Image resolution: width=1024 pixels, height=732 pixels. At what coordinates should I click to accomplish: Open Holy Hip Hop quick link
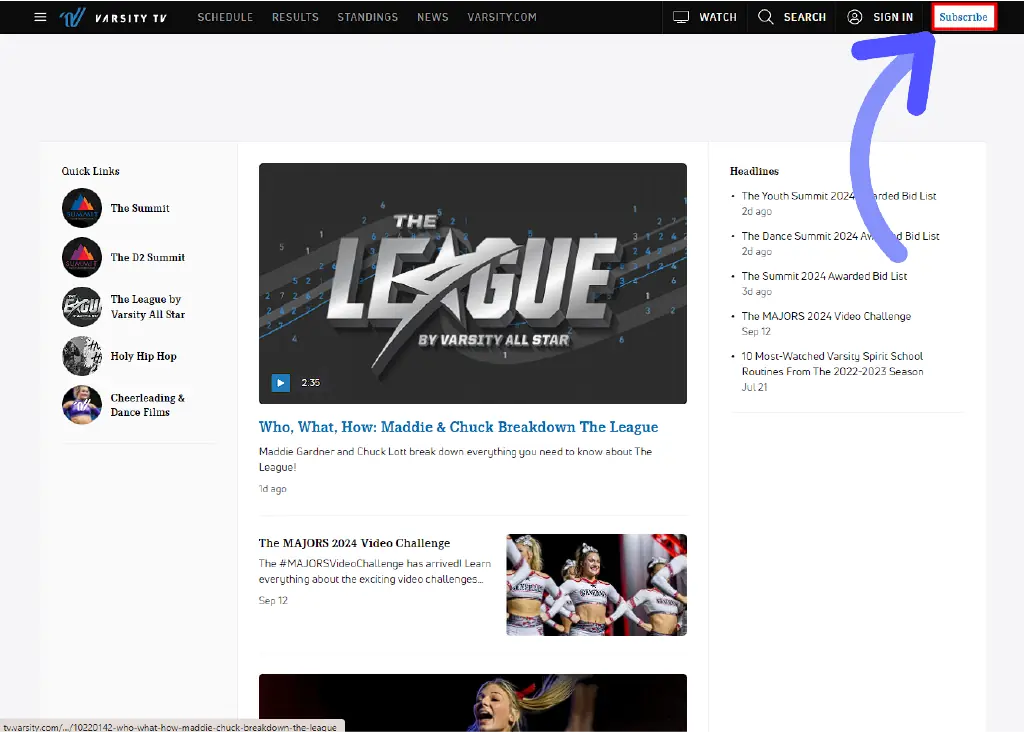click(143, 356)
